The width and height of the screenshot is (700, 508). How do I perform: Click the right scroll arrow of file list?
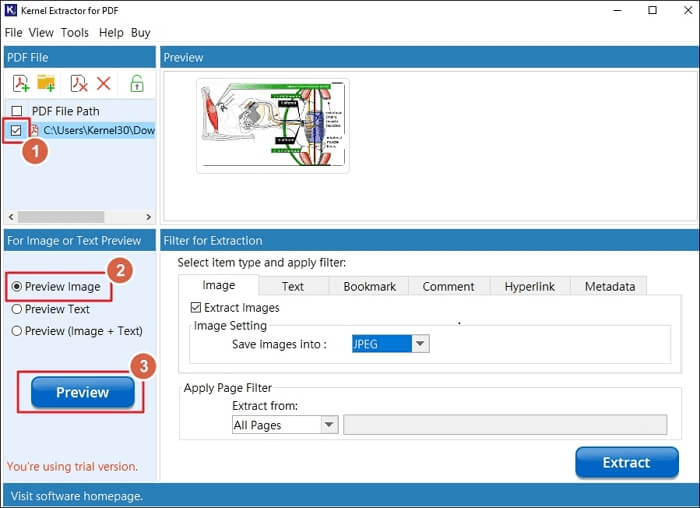tap(148, 217)
